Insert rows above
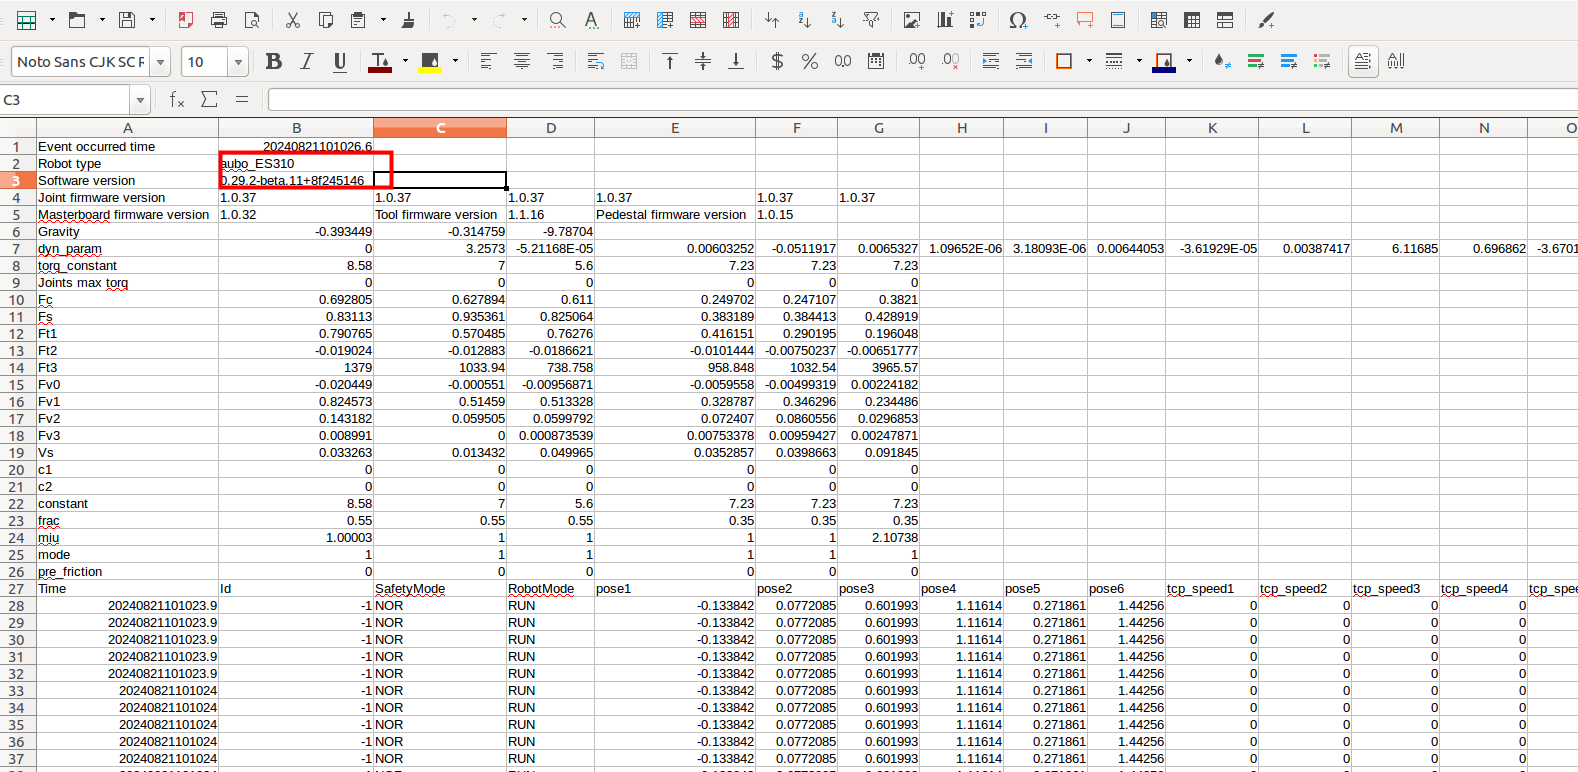This screenshot has height=772, width=1578. point(632,20)
